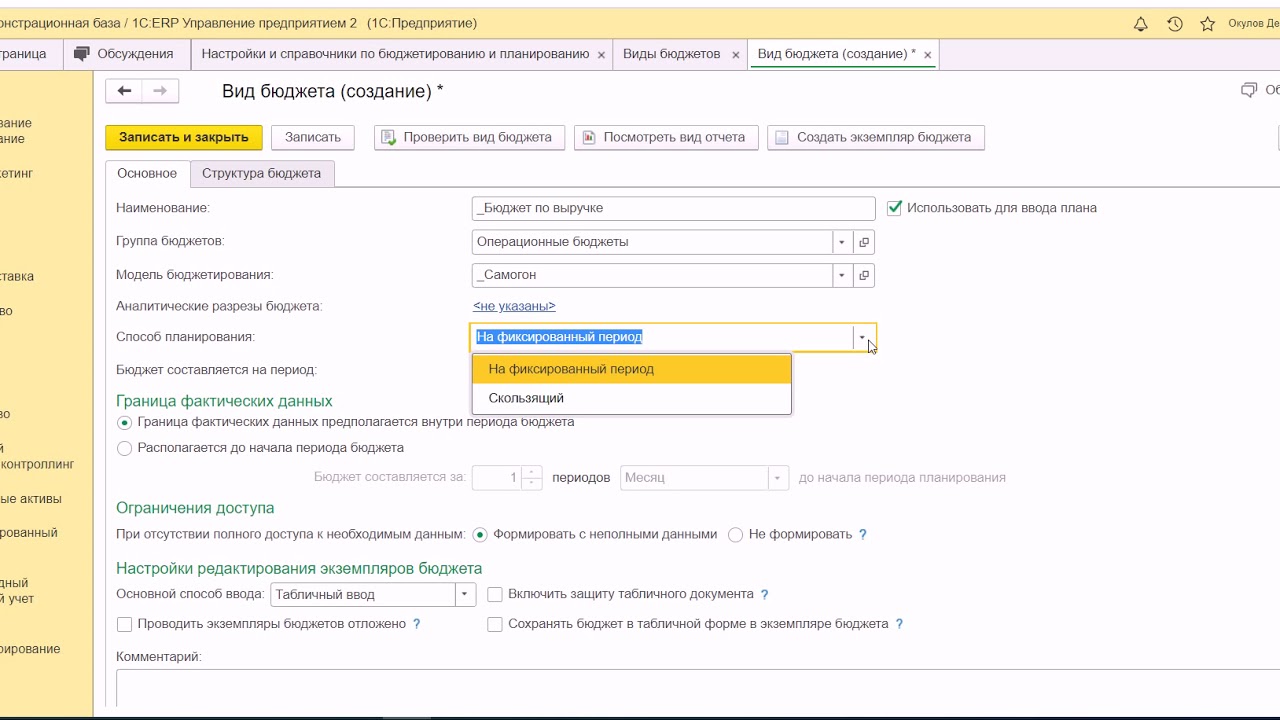Click the notifications bell icon

tap(1140, 24)
